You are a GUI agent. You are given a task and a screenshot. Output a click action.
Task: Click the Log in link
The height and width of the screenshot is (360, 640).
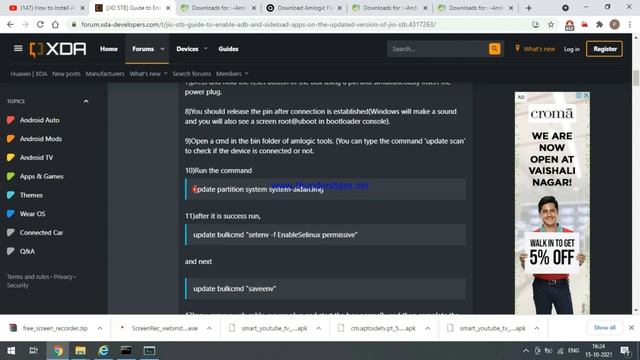571,49
